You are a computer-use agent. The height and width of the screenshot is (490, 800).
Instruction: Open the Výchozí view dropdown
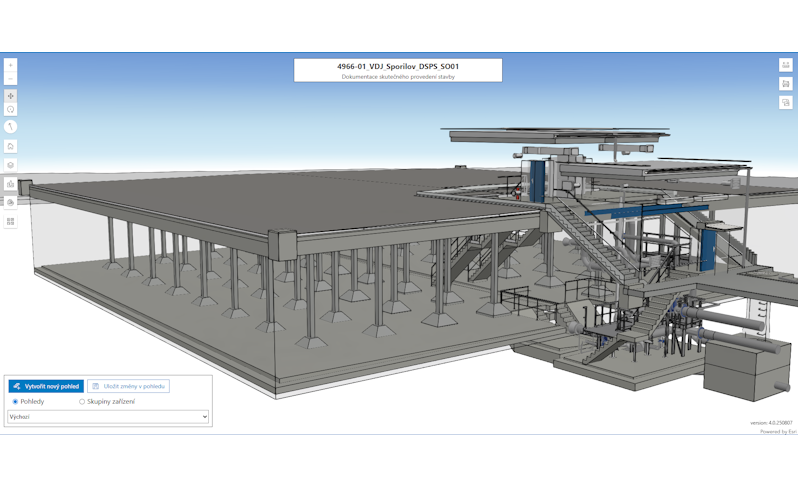click(108, 416)
